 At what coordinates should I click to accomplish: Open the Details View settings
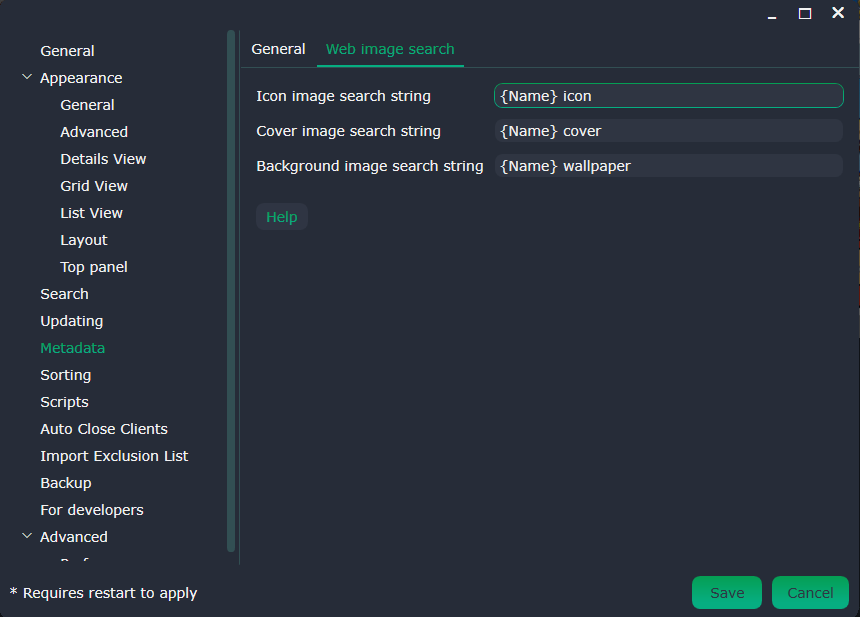coord(103,158)
